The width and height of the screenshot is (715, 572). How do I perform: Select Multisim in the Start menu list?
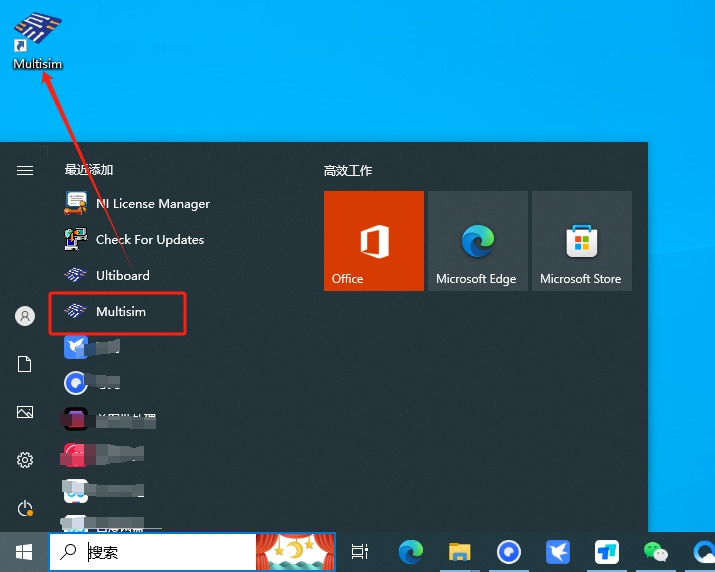coord(120,312)
